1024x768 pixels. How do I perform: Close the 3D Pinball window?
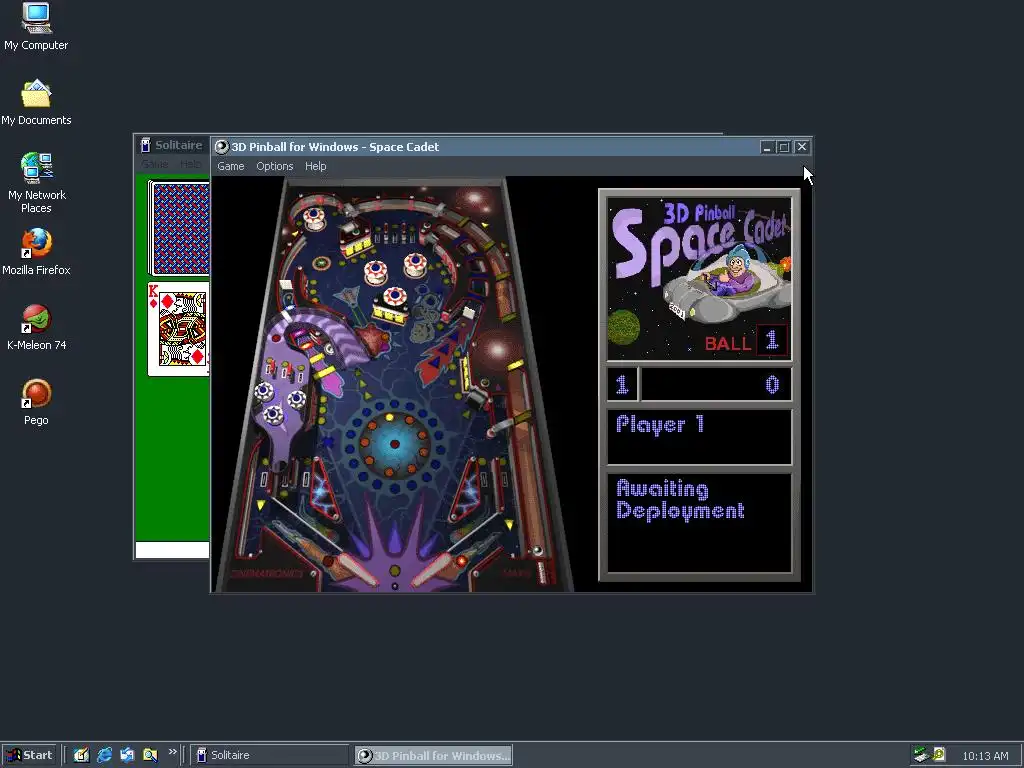(802, 147)
